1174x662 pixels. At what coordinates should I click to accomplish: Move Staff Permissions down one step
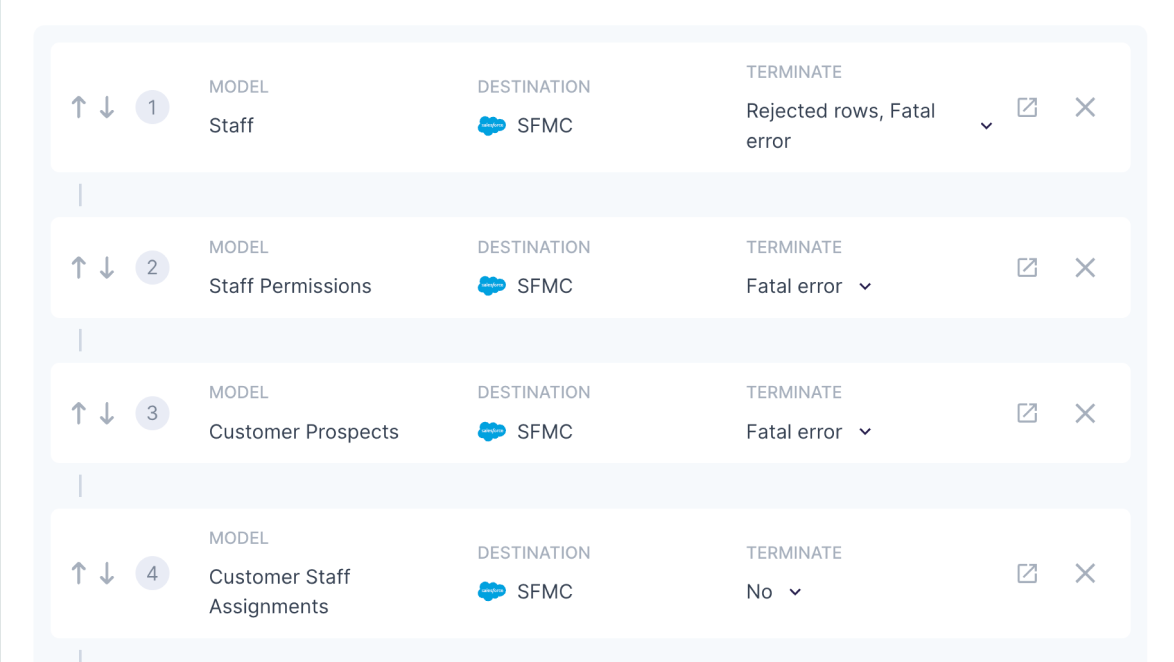pyautogui.click(x=107, y=267)
